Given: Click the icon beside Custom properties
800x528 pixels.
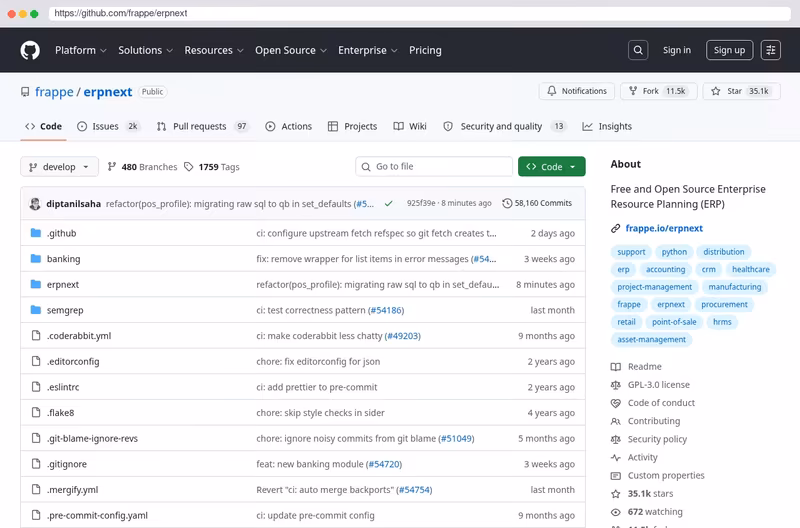Looking at the screenshot, I should (x=616, y=476).
